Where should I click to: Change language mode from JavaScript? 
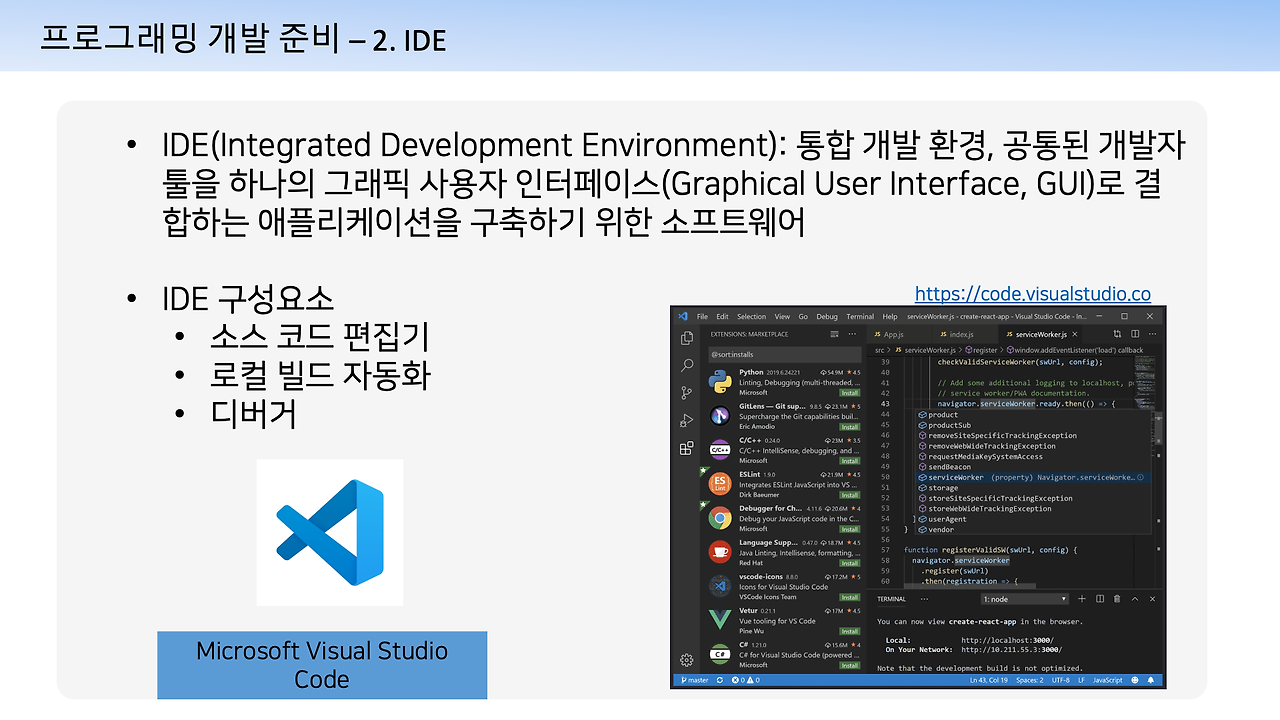tap(1107, 680)
